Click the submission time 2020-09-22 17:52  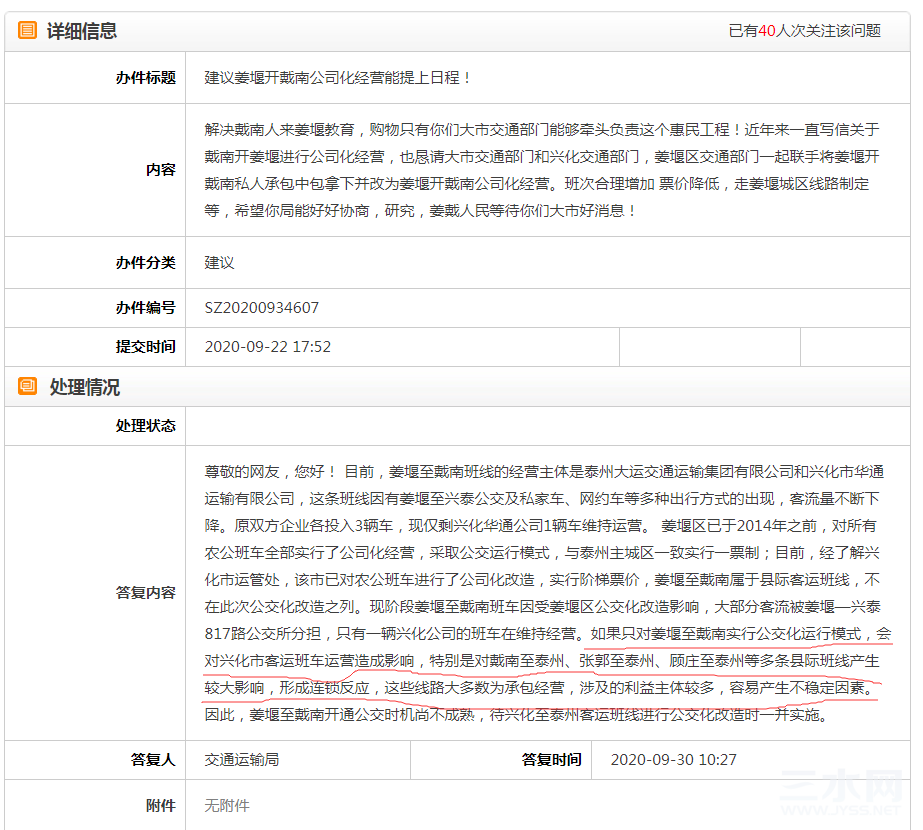tap(267, 347)
